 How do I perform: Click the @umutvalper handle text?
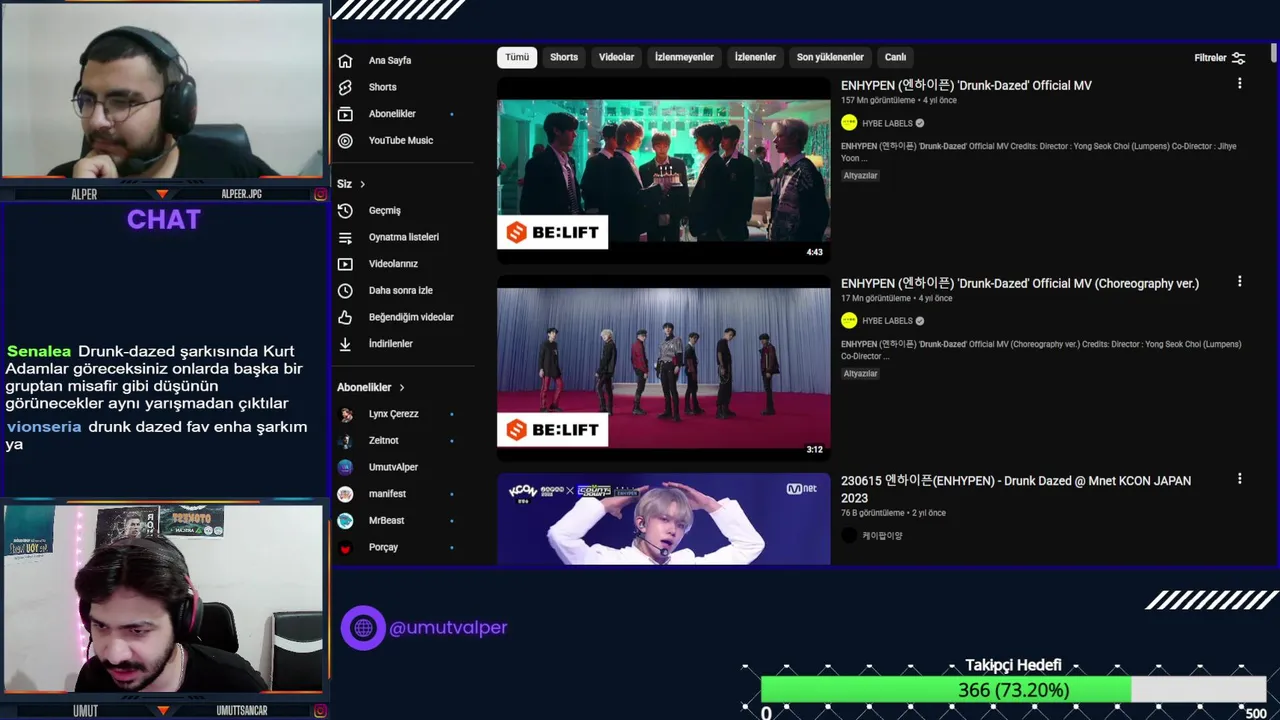448,628
